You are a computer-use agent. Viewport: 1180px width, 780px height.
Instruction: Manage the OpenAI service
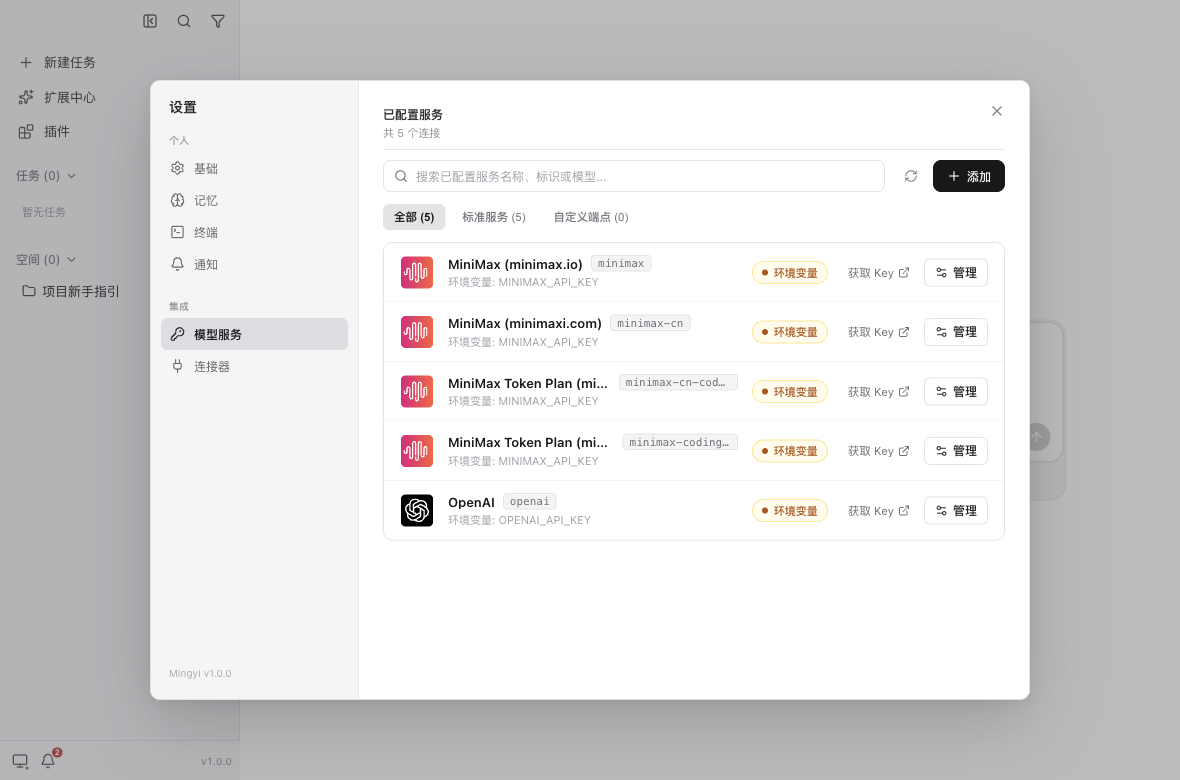[956, 510]
